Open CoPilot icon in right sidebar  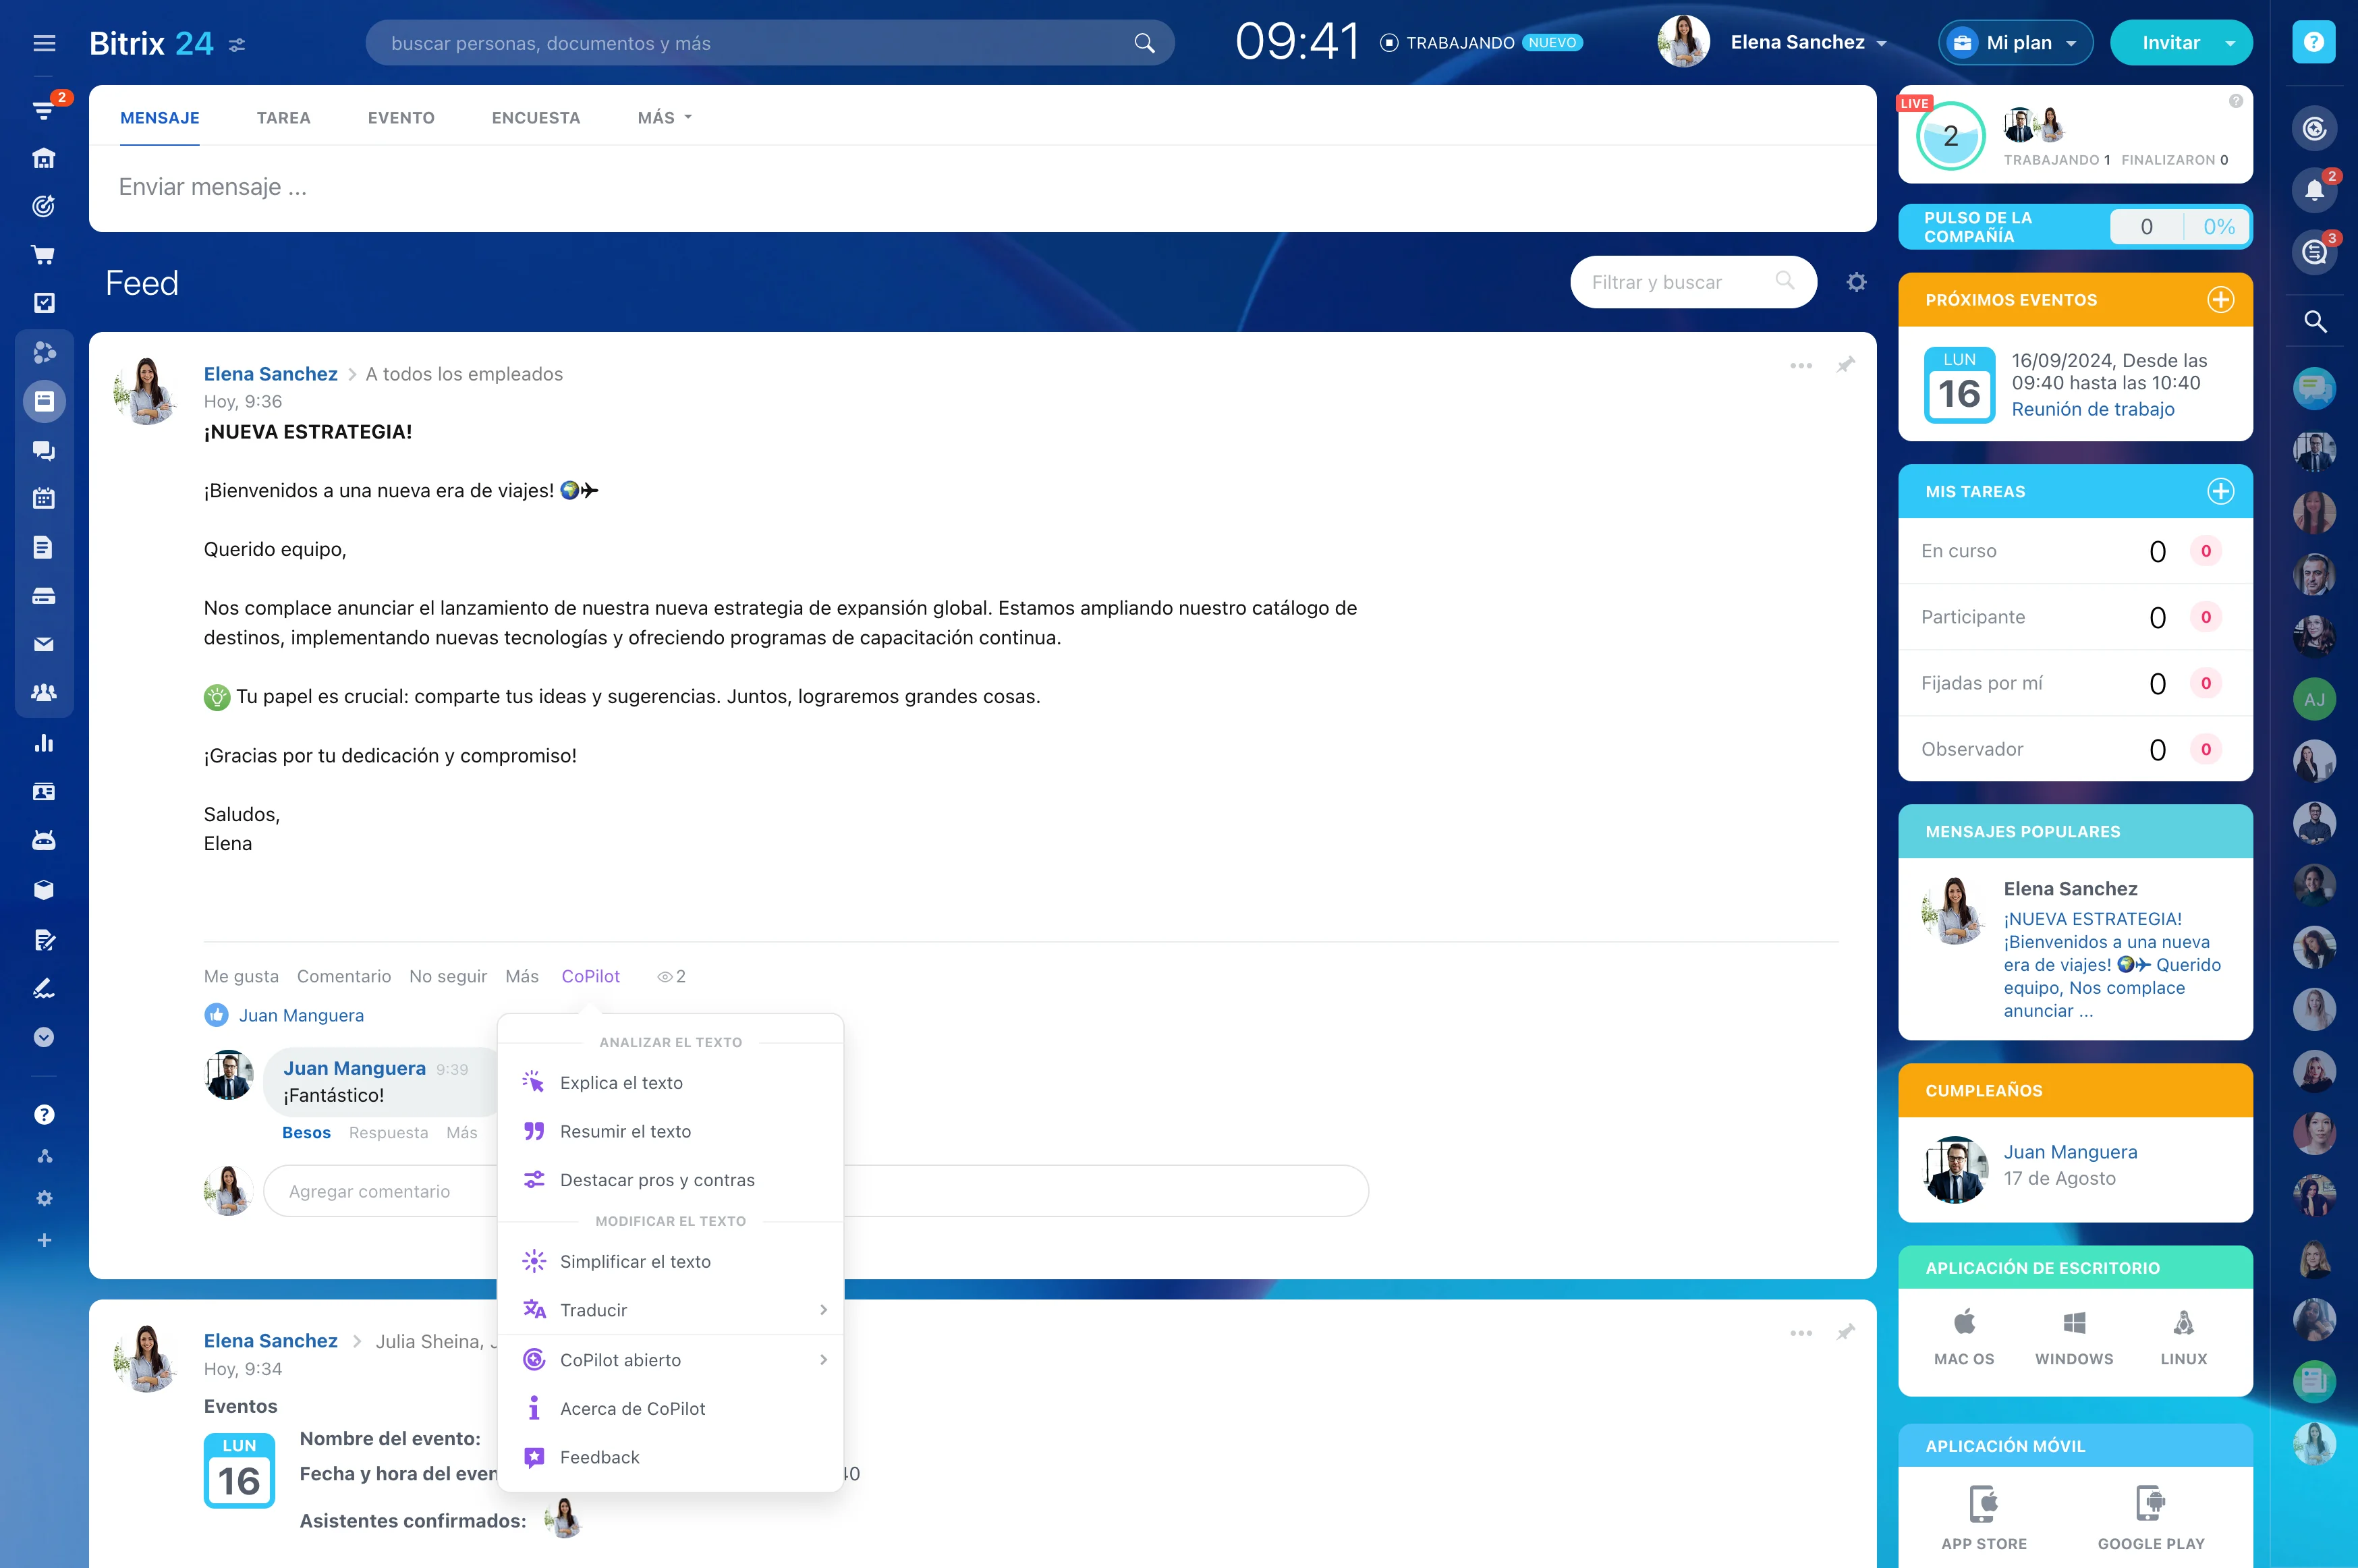click(2313, 128)
